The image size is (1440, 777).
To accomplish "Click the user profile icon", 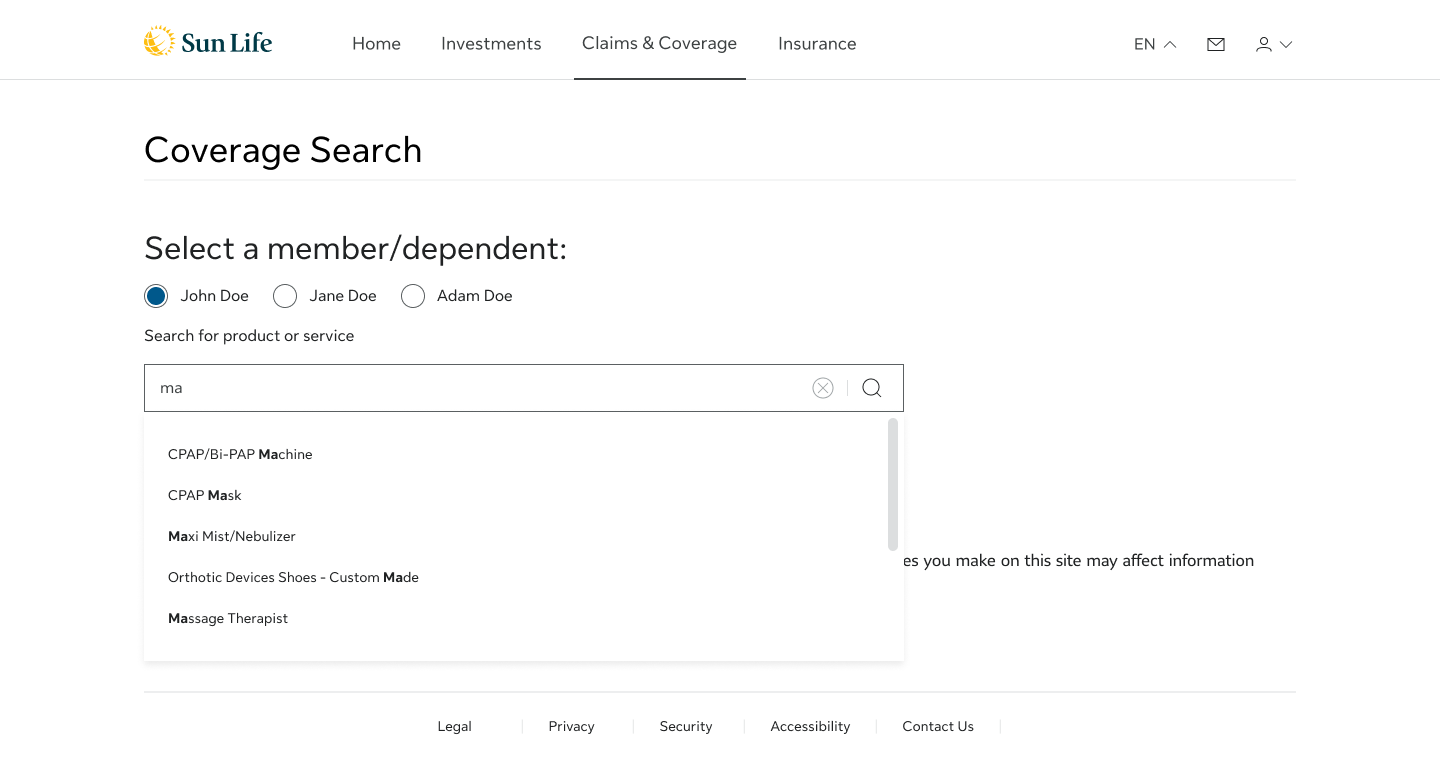I will tap(1264, 44).
